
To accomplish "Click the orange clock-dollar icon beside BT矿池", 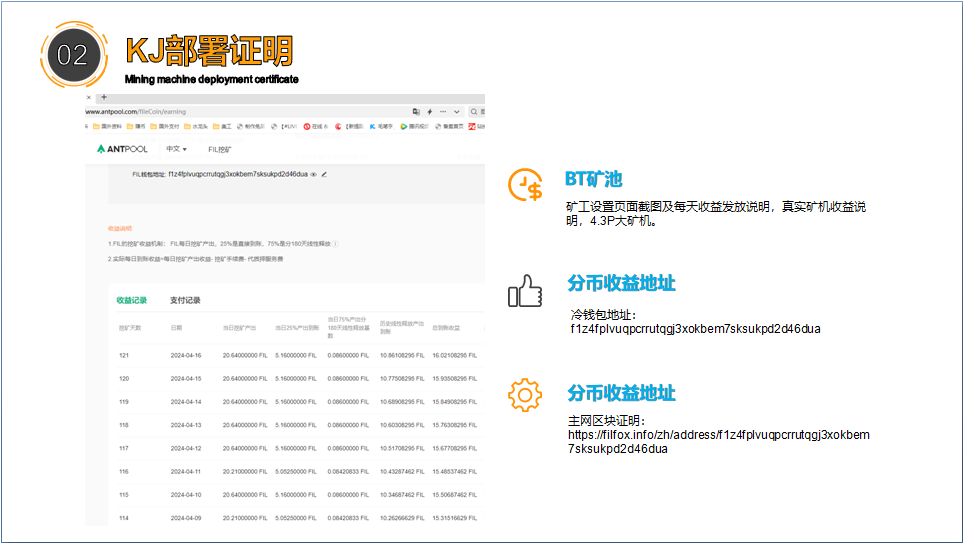I will pyautogui.click(x=525, y=185).
